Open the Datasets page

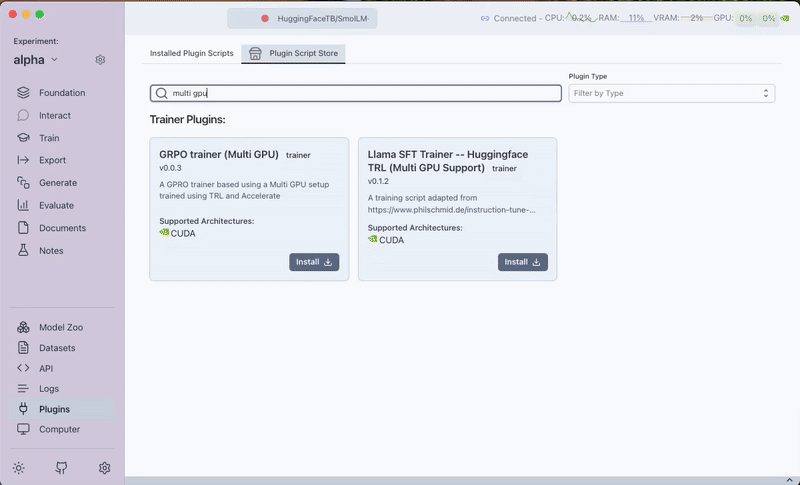[x=56, y=348]
